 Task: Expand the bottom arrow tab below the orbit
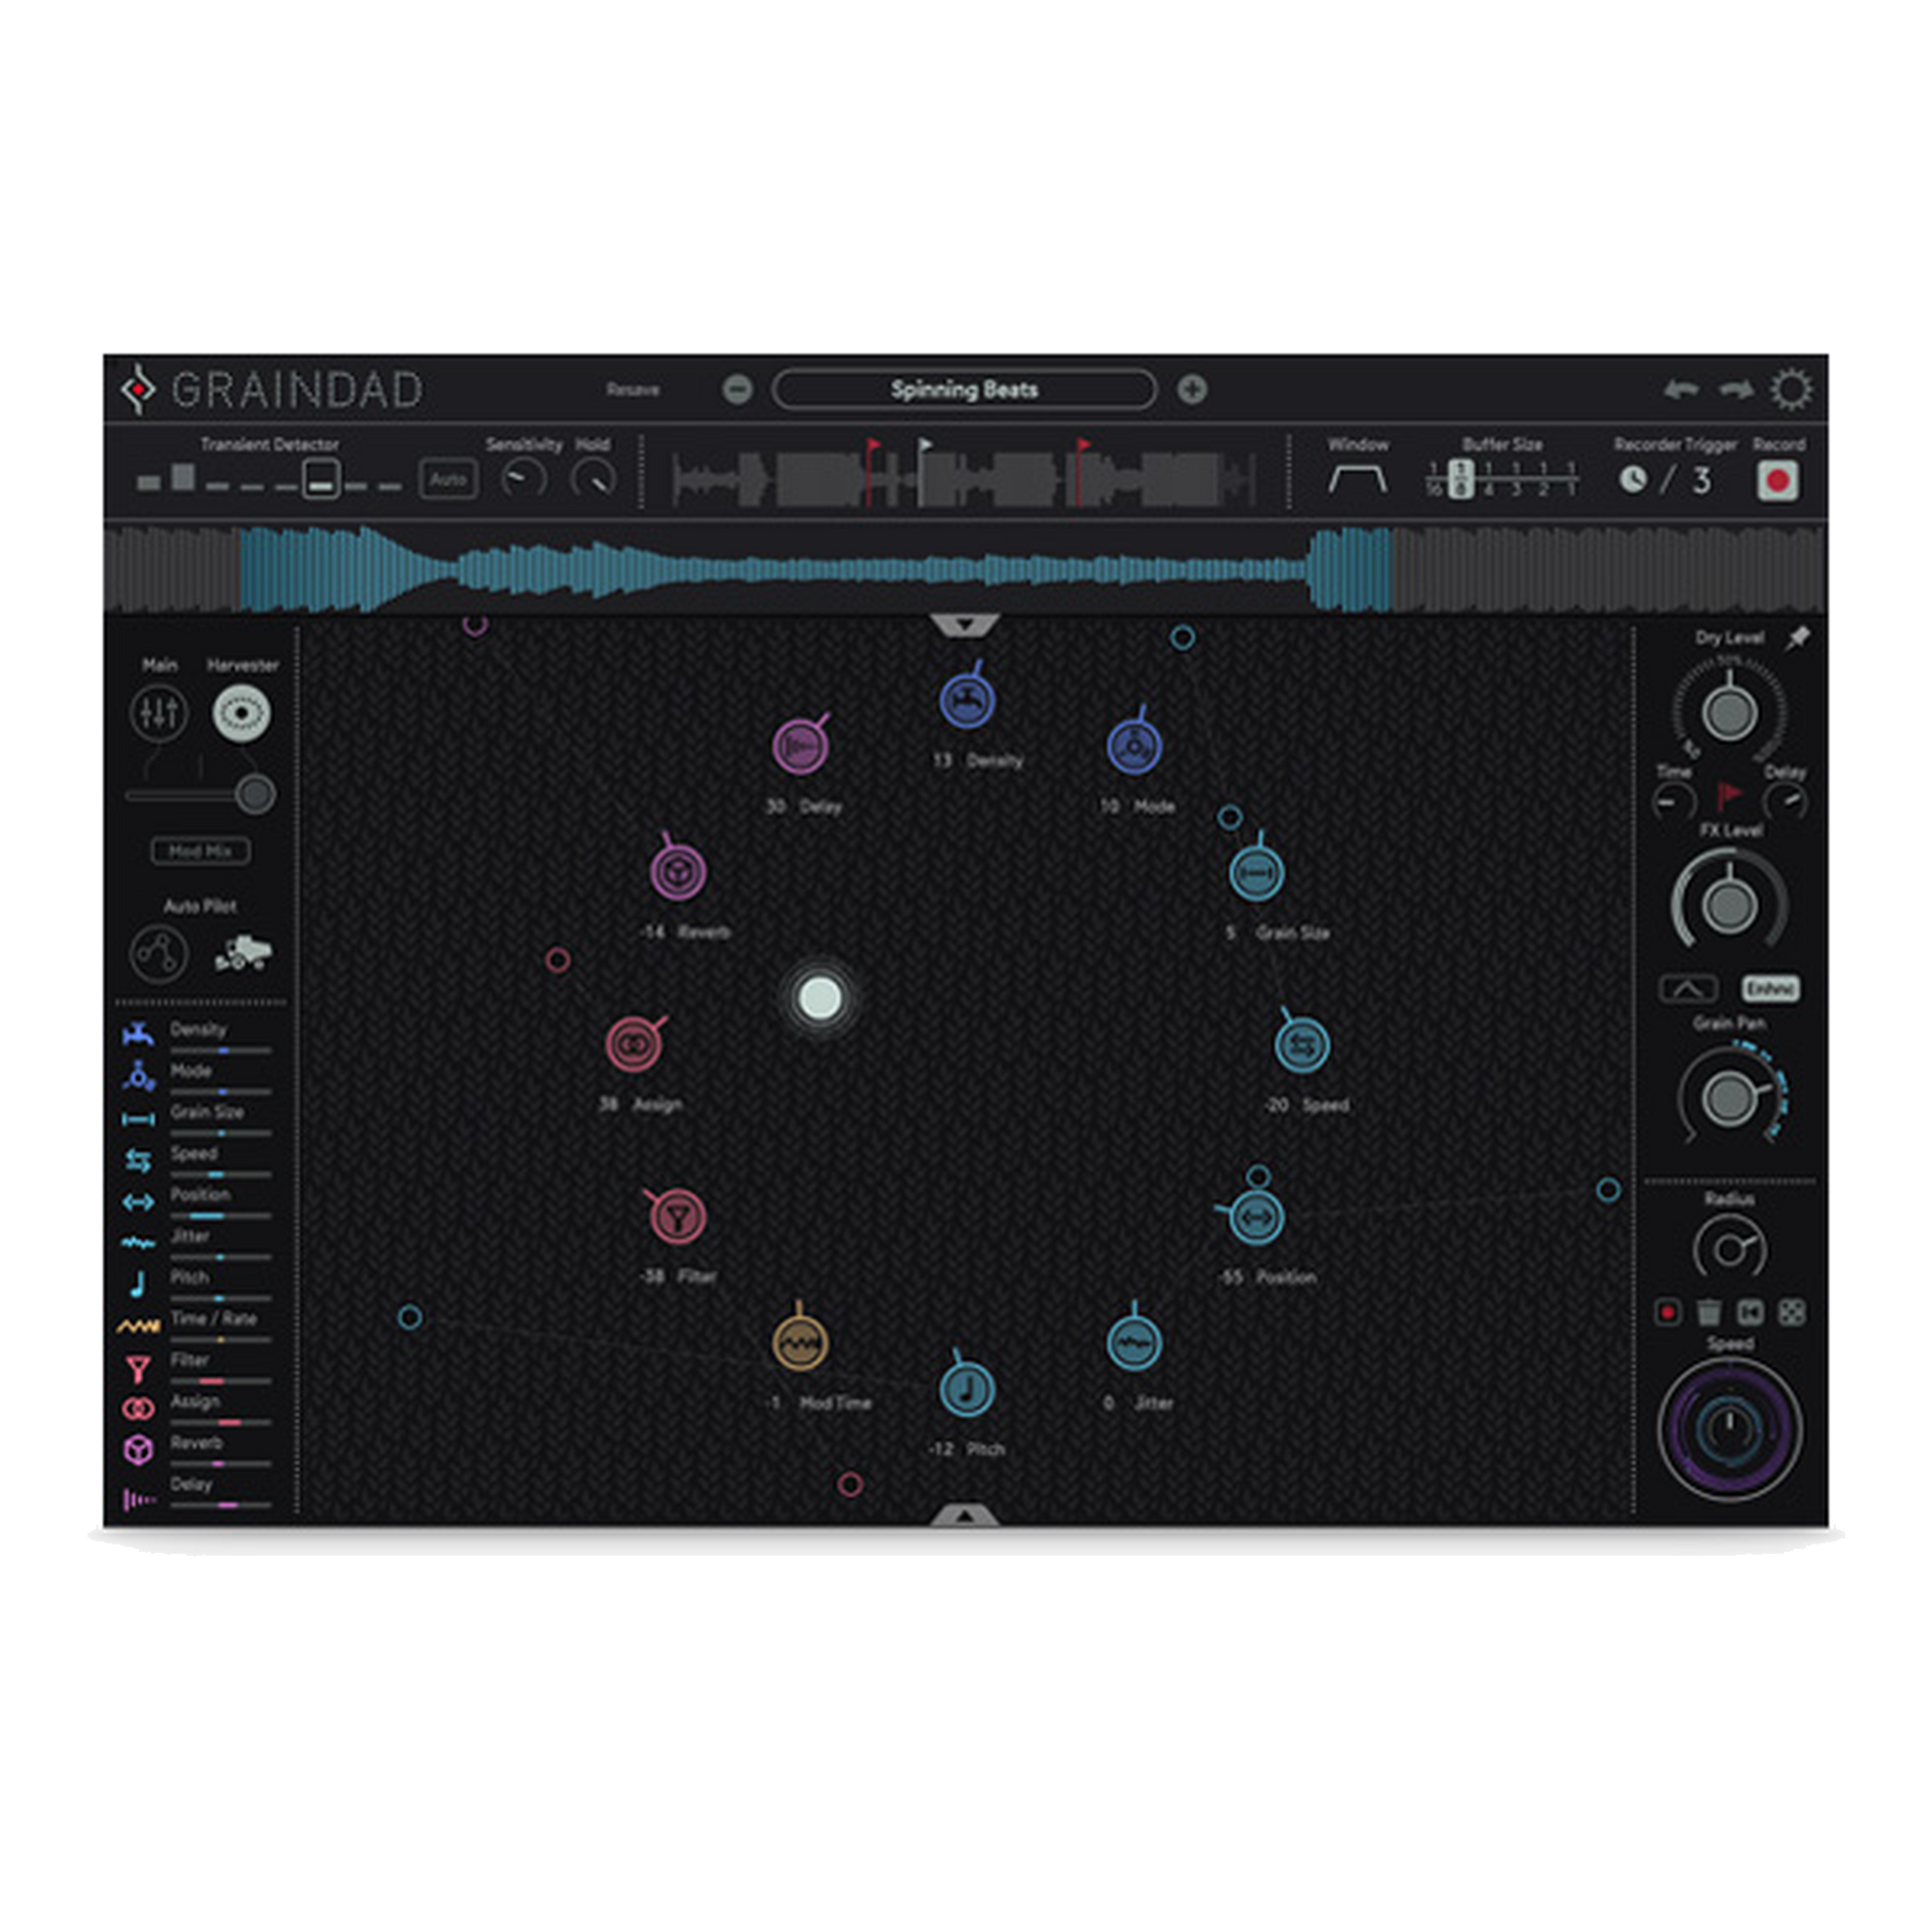point(965,1516)
